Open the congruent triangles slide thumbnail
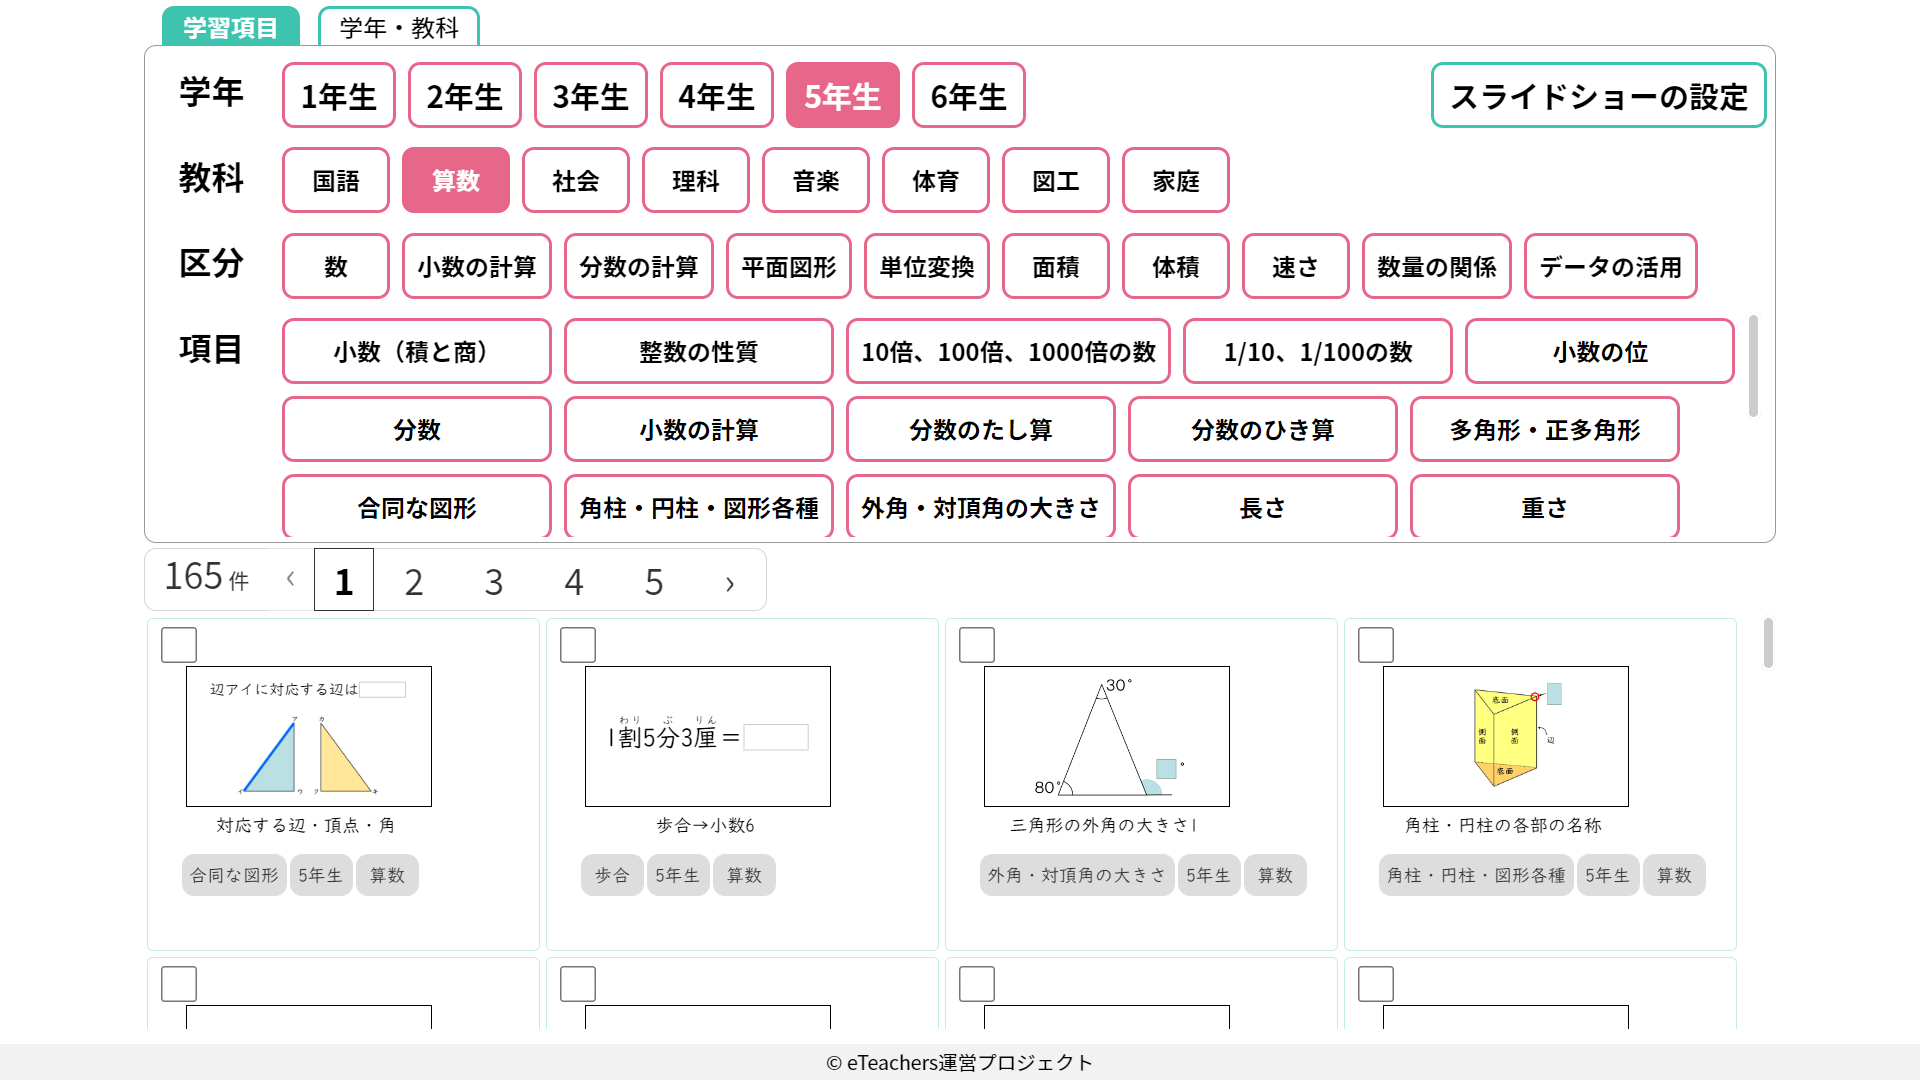 pos(308,736)
